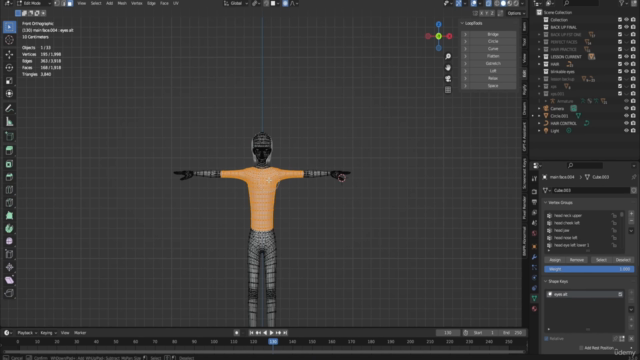The width and height of the screenshot is (640, 360).
Task: Select the Select Box tool
Action: click(9, 27)
